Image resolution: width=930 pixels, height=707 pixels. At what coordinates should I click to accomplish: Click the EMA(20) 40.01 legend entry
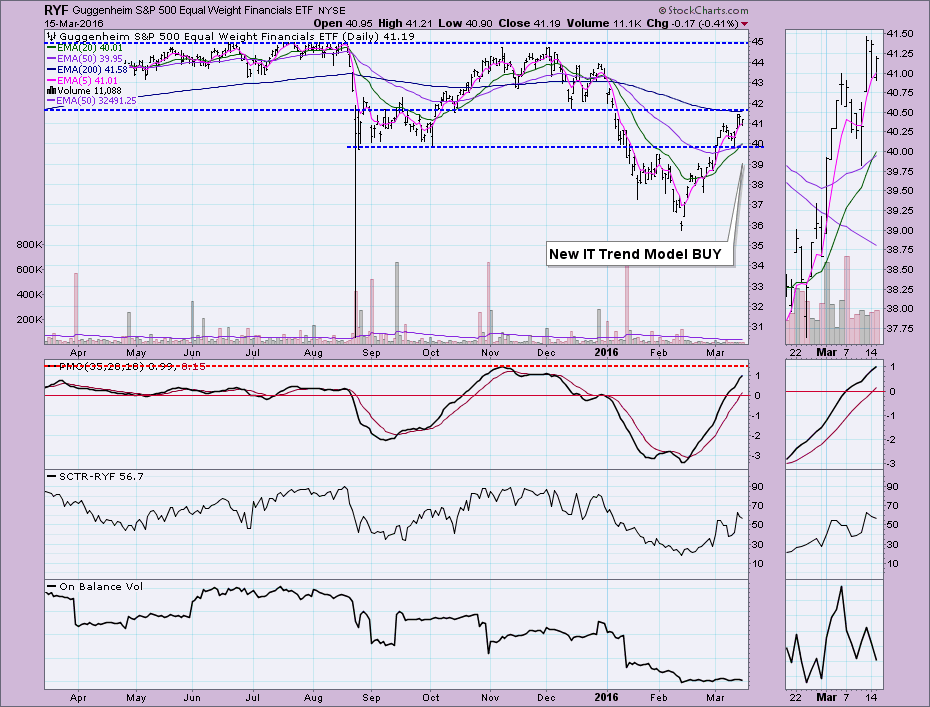(x=85, y=48)
